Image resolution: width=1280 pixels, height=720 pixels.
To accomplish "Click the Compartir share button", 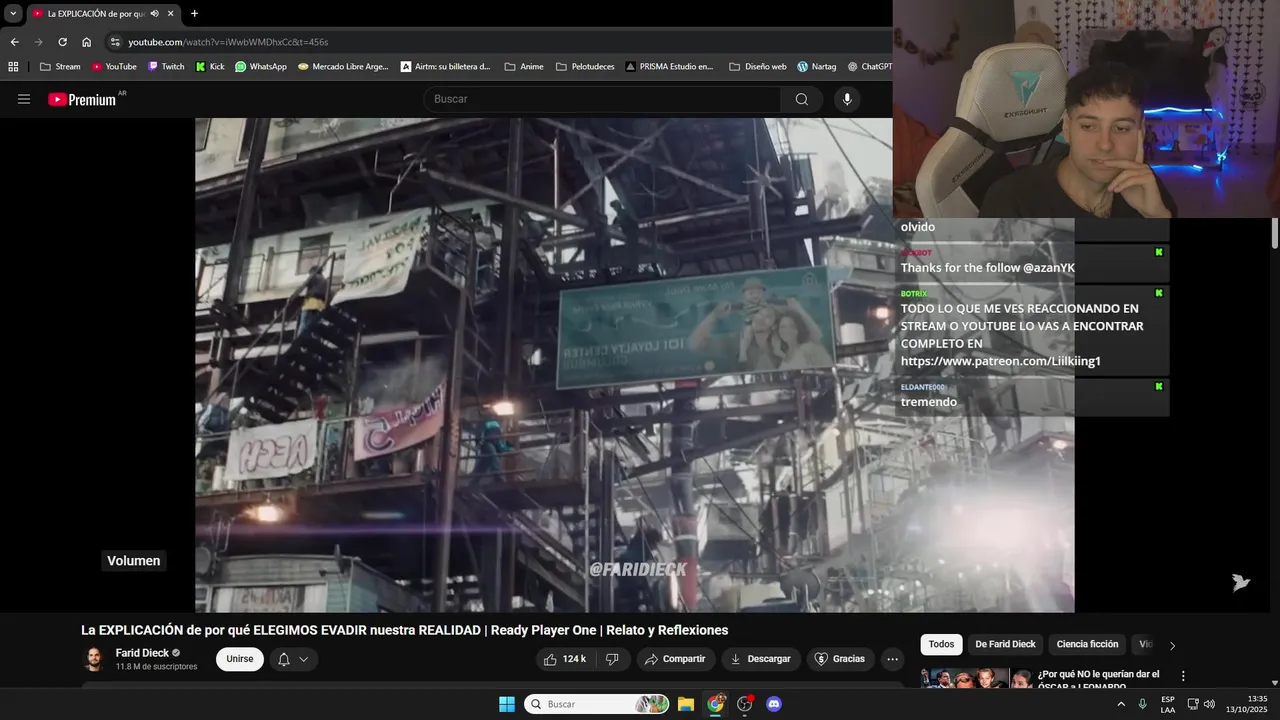I will coord(675,659).
